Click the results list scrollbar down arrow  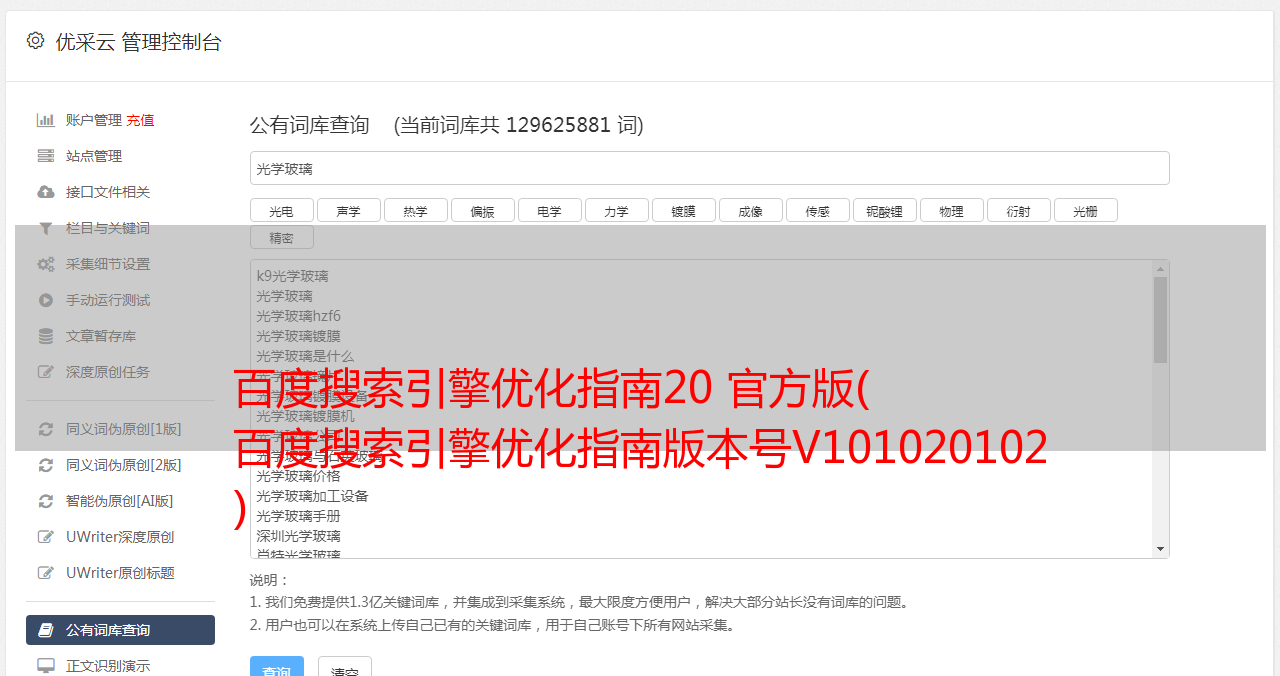1160,549
